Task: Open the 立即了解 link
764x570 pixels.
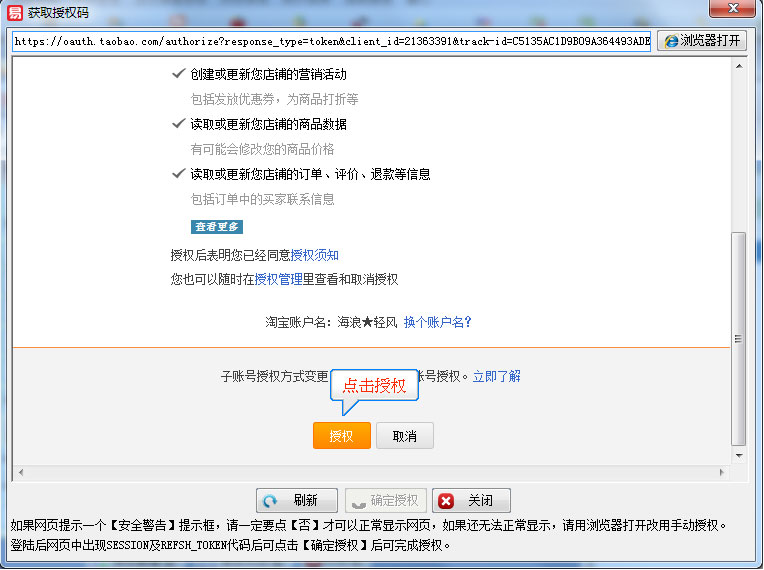Action: (497, 376)
